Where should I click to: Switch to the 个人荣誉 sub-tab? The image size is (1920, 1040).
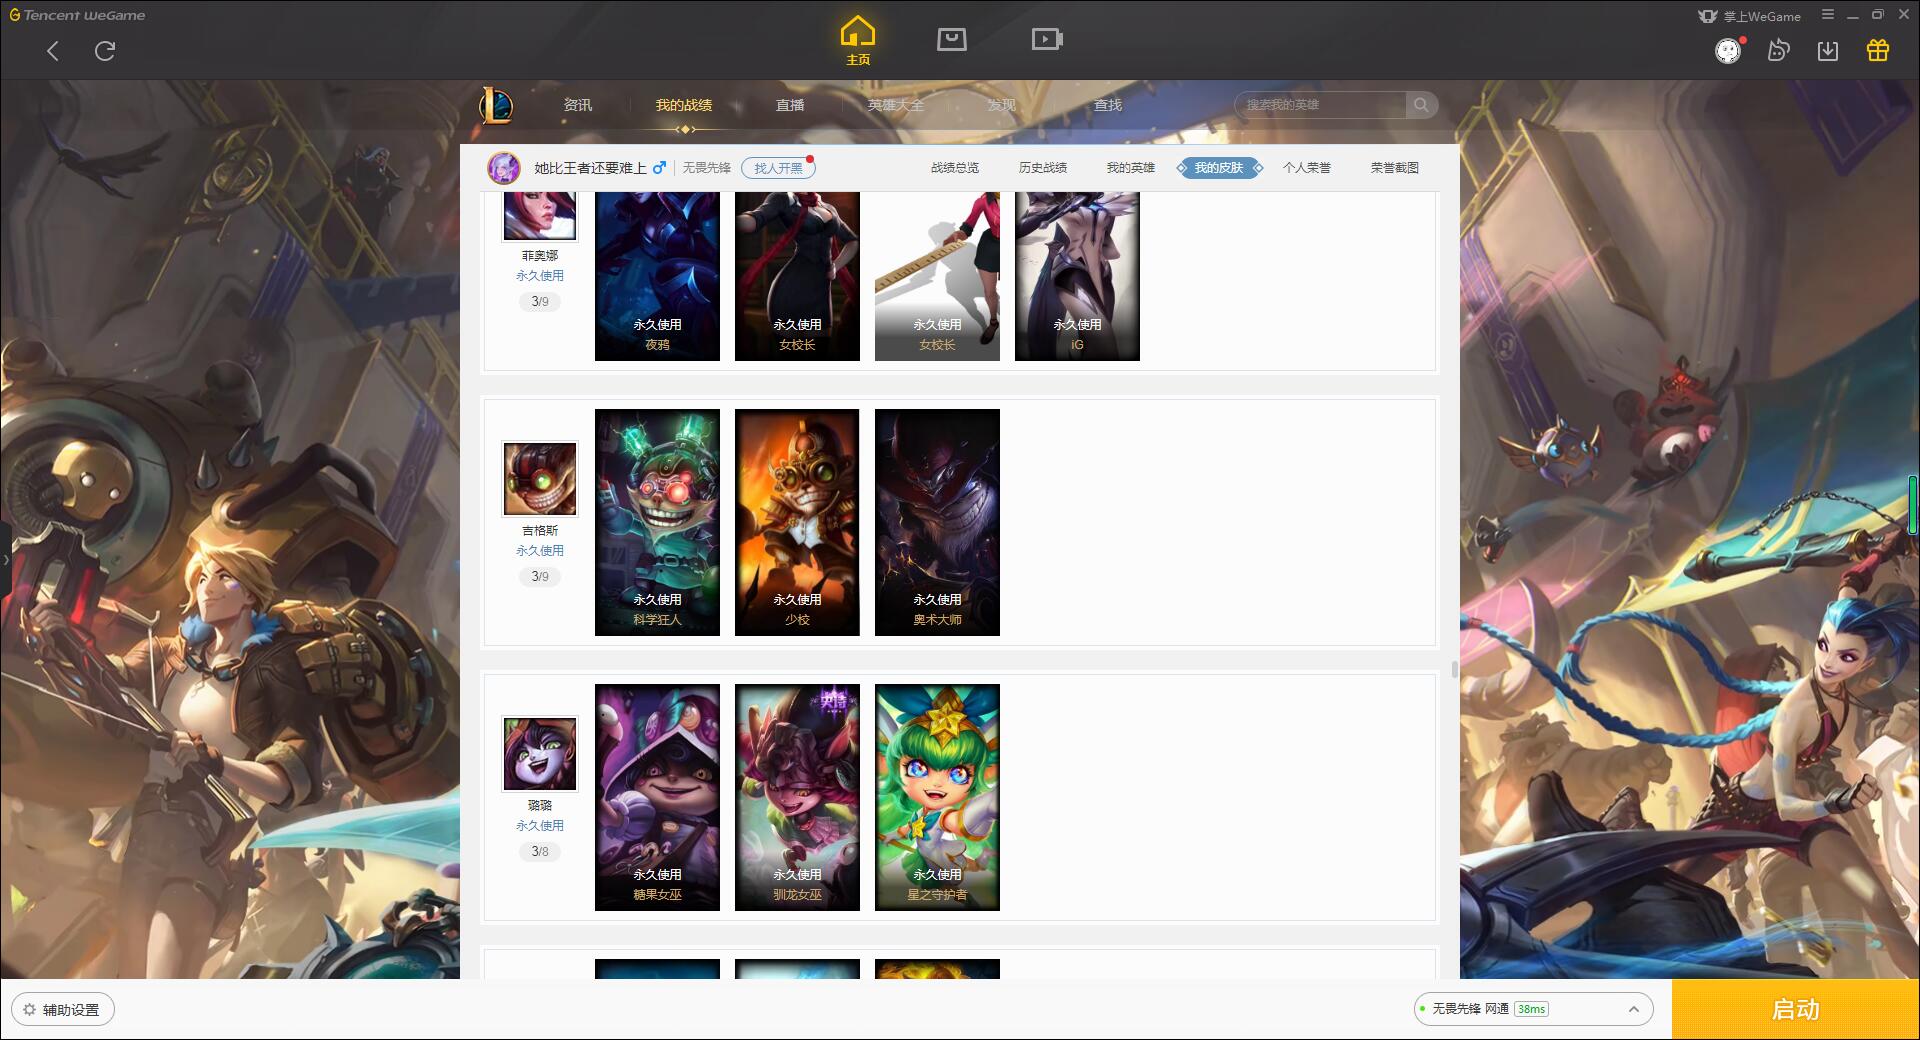tap(1307, 168)
